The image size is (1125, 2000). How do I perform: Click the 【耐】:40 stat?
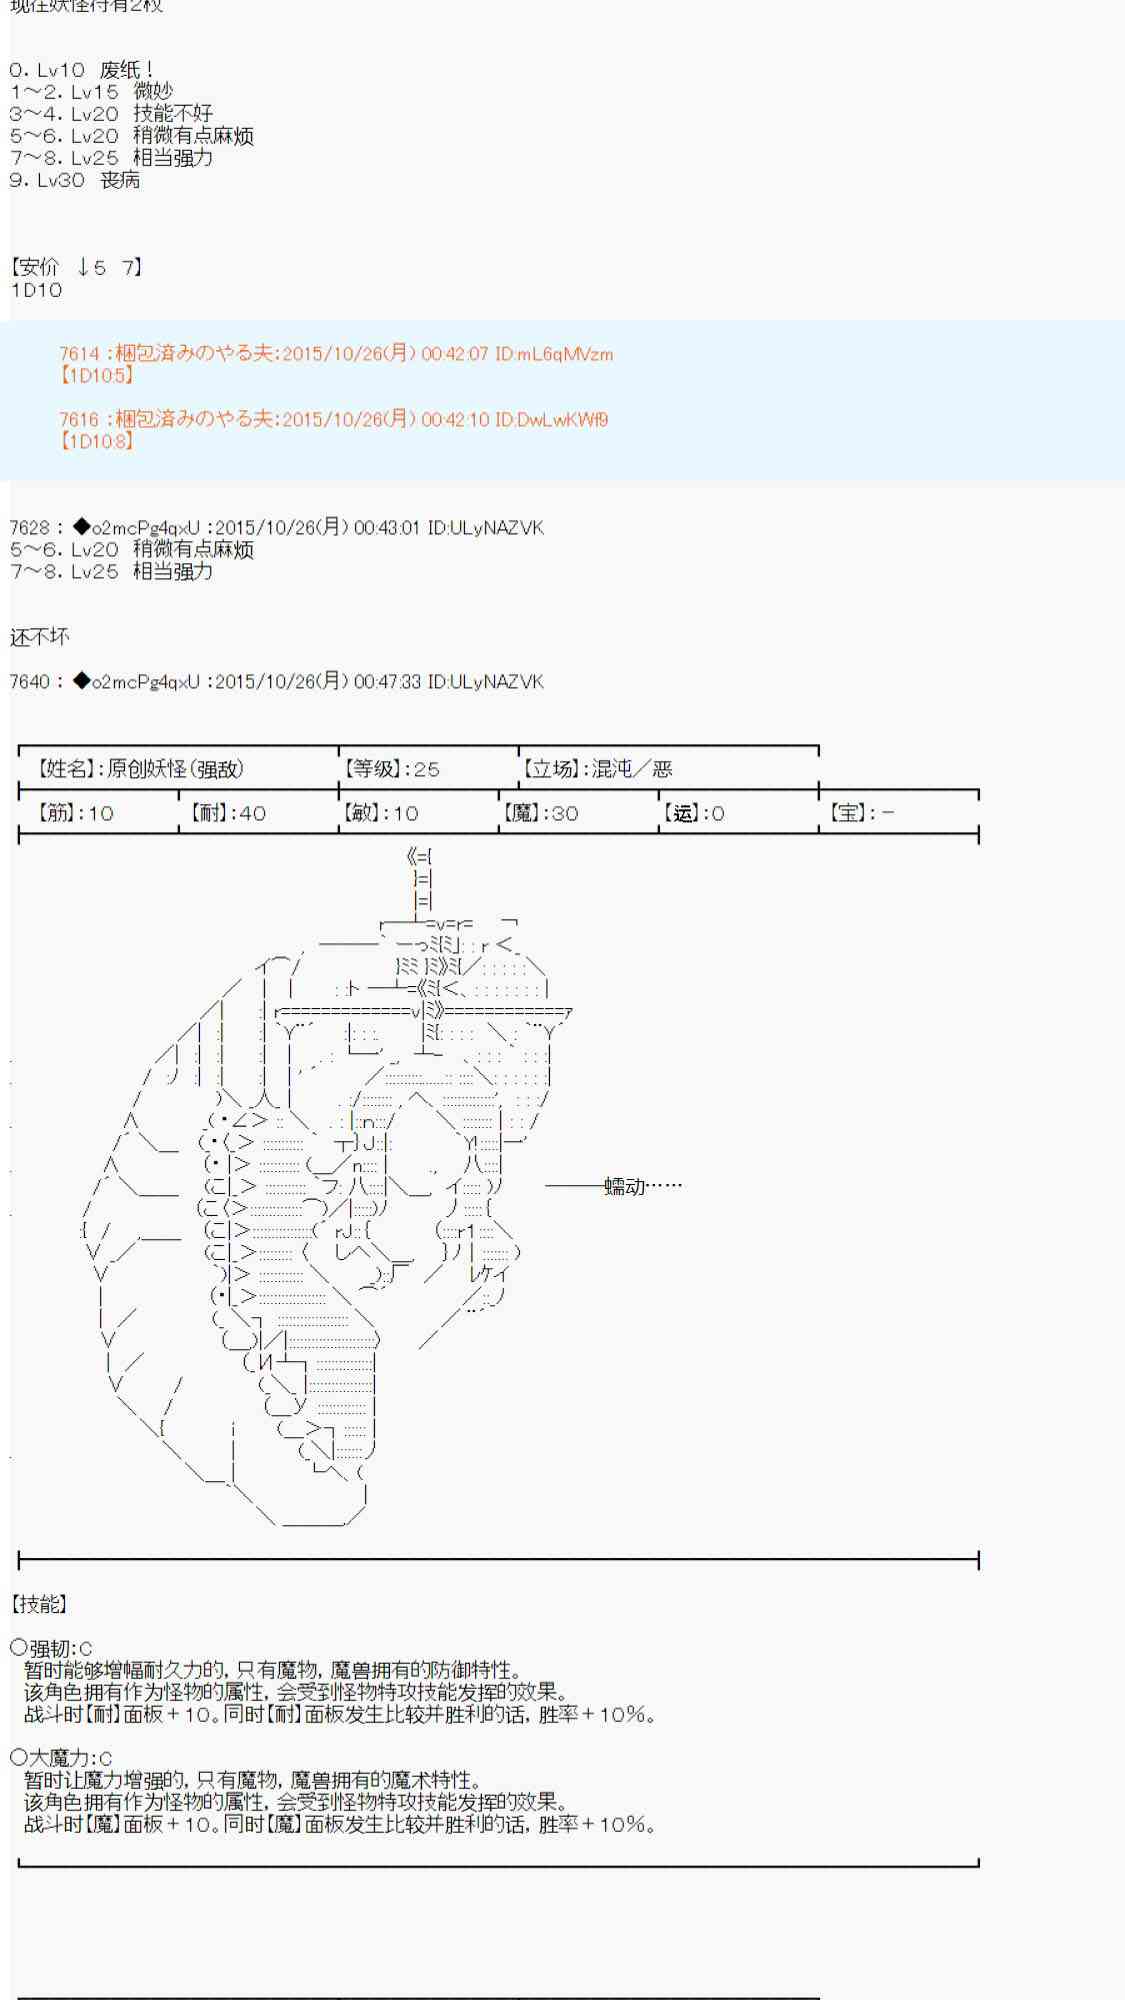pyautogui.click(x=225, y=813)
